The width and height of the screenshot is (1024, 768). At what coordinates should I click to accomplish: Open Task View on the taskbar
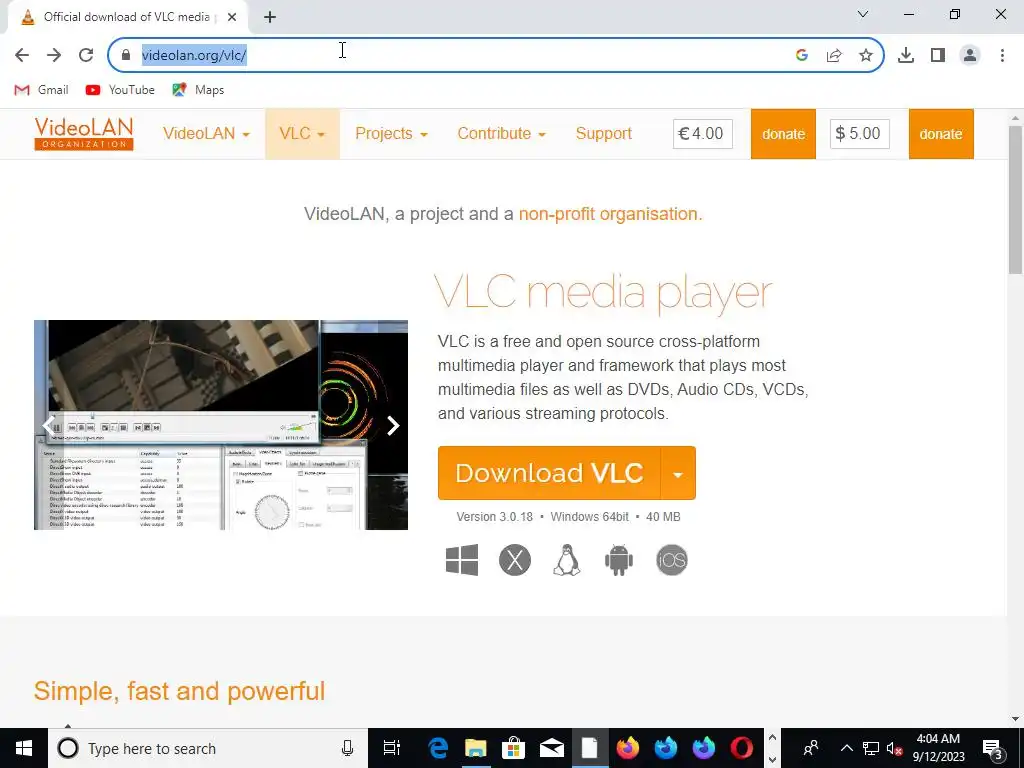tap(391, 748)
